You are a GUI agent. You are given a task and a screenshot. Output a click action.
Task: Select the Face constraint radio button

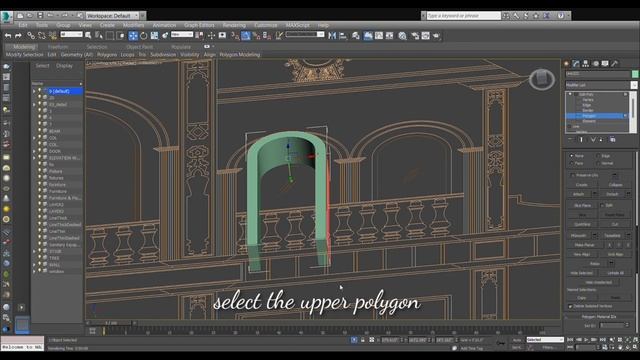point(571,163)
